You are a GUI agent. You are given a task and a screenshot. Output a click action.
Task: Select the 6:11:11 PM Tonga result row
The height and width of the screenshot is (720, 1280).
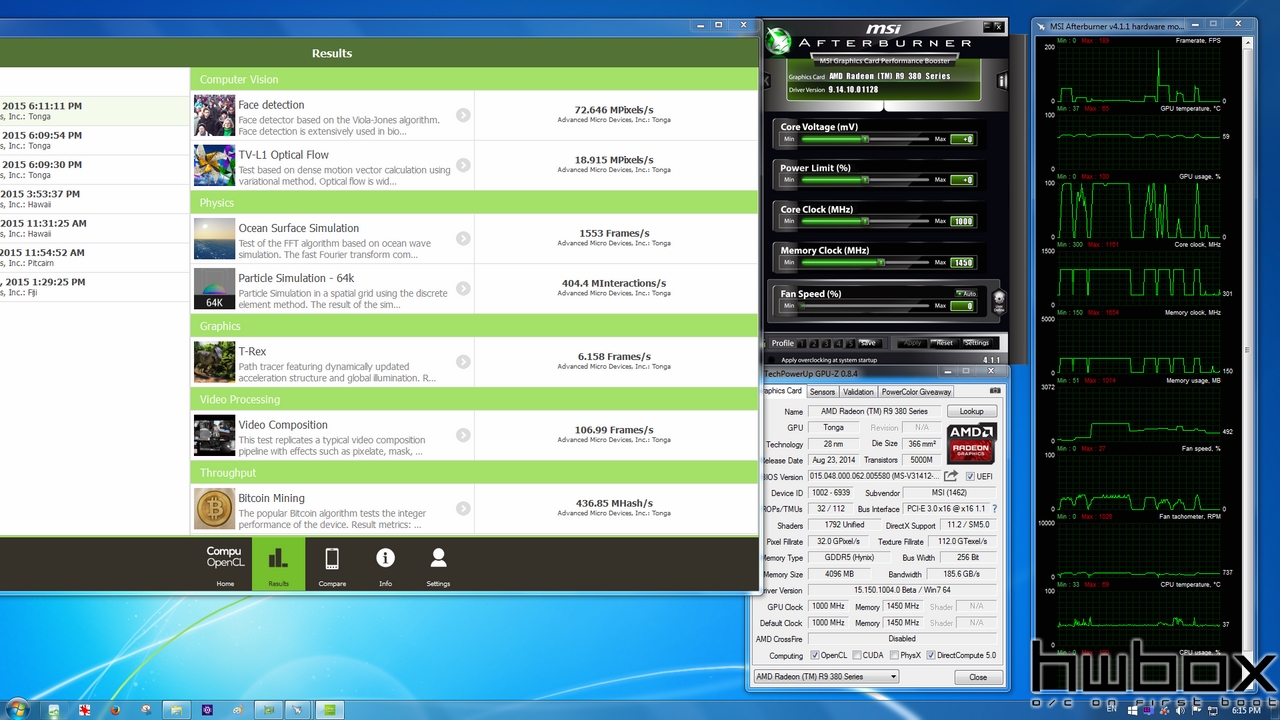(95, 111)
